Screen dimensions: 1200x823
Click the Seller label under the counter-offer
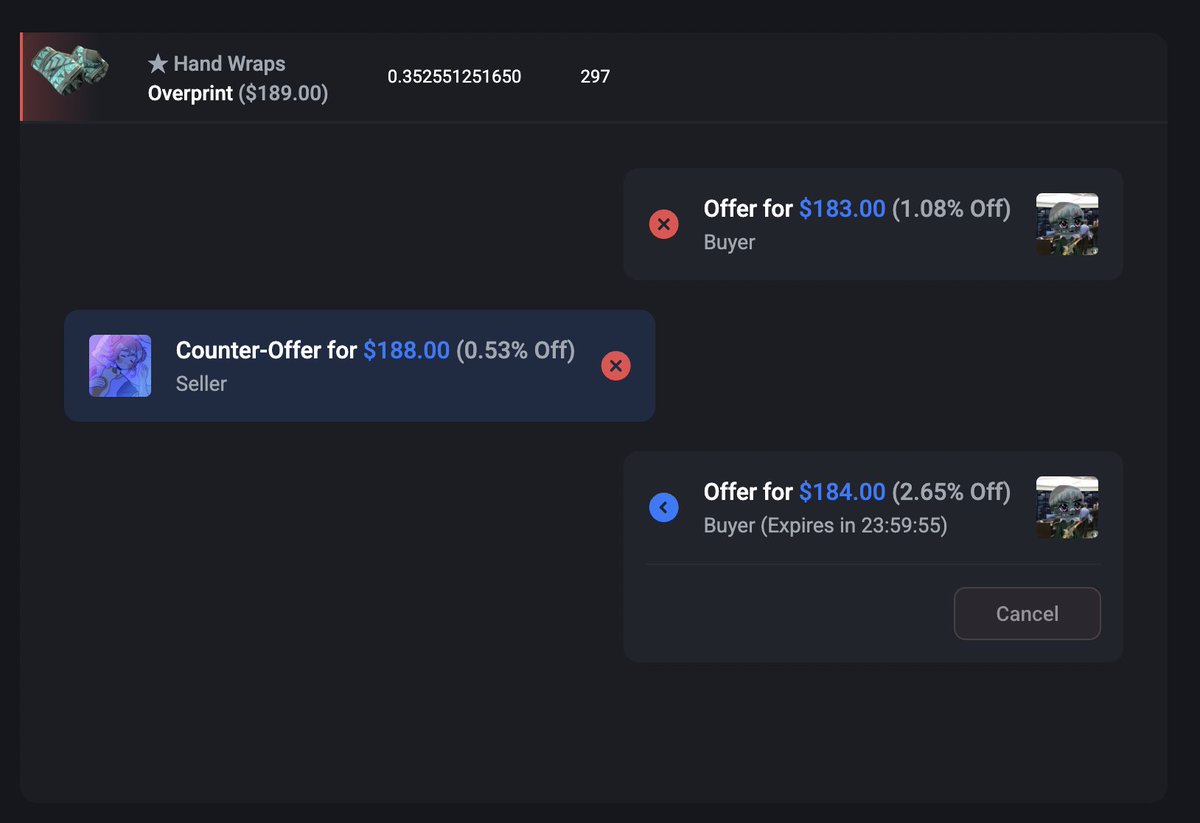tap(201, 384)
